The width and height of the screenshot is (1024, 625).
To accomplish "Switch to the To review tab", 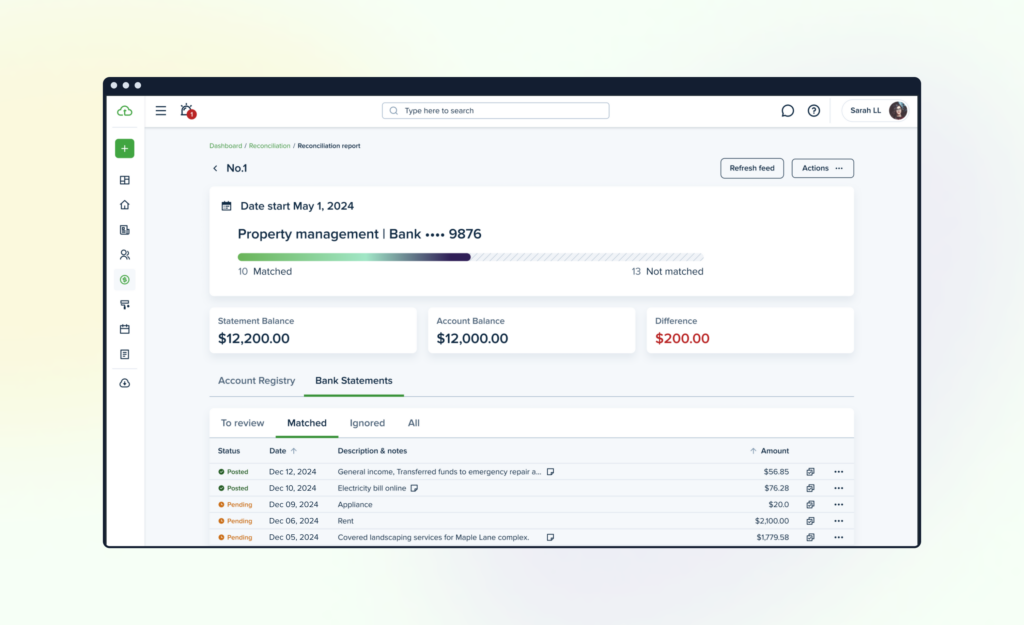I will pos(242,423).
